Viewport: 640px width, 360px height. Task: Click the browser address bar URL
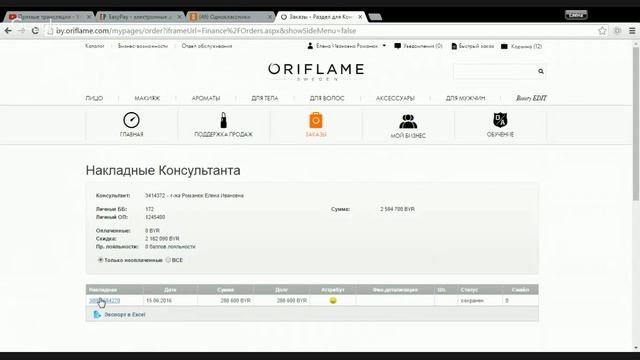pyautogui.click(x=206, y=31)
